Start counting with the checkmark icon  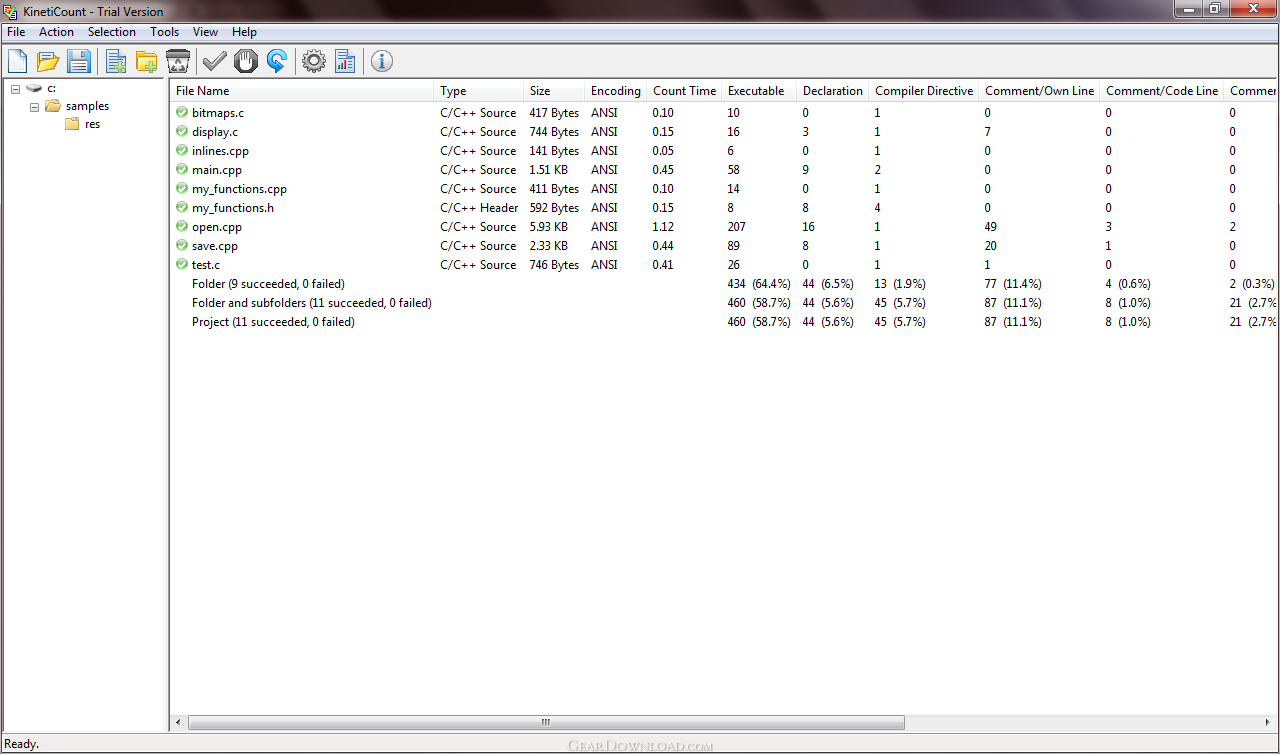click(x=215, y=61)
